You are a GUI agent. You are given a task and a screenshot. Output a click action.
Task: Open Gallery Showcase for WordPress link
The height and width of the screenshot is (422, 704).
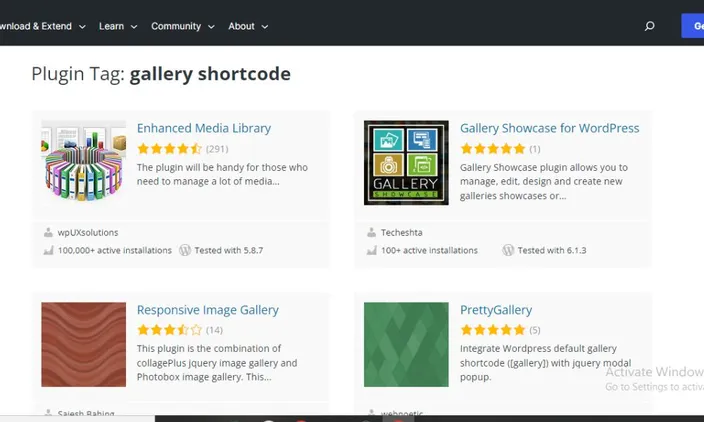pyautogui.click(x=550, y=128)
